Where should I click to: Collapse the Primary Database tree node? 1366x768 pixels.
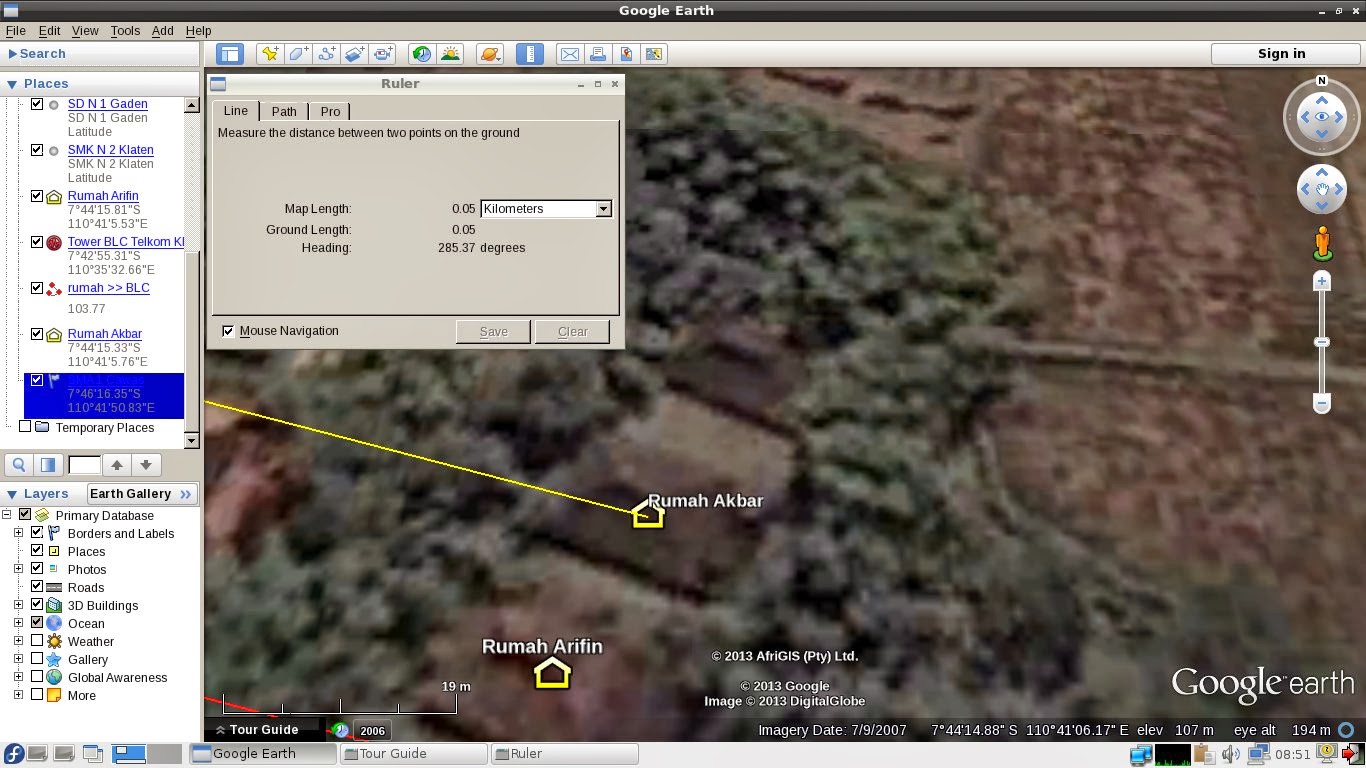(6, 515)
